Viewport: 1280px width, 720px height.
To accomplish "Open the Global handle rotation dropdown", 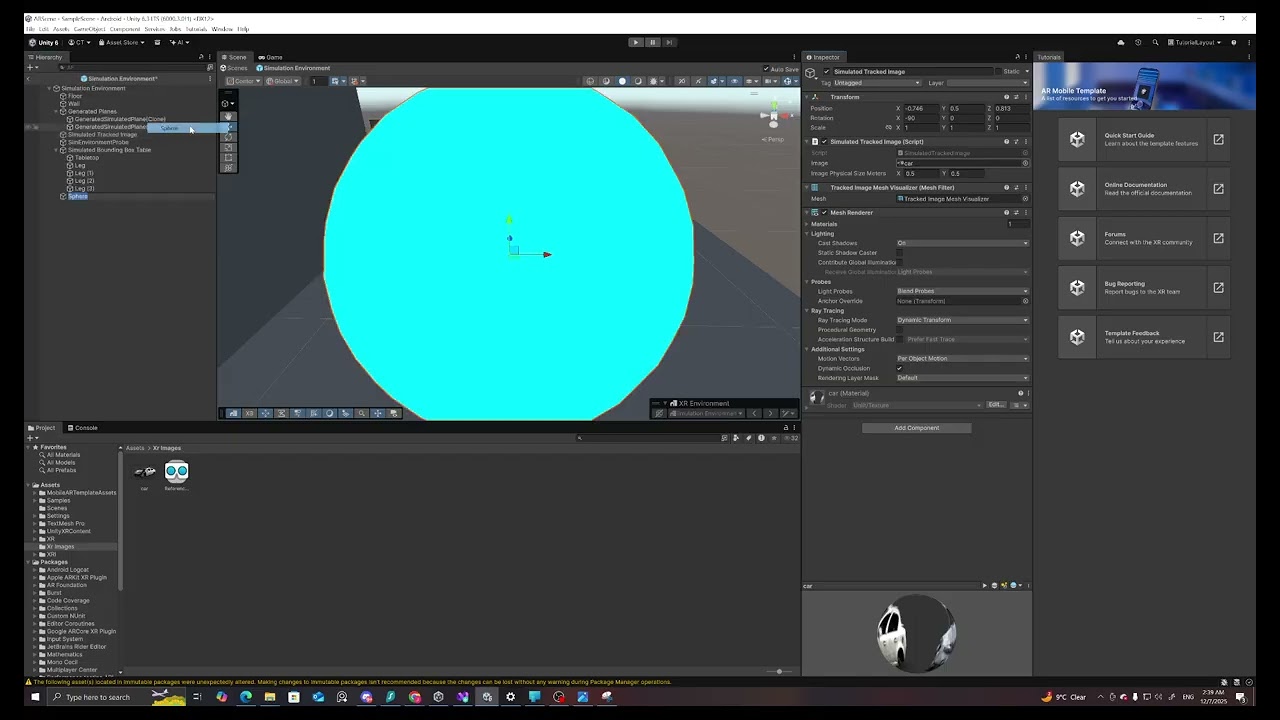I will click(x=283, y=81).
